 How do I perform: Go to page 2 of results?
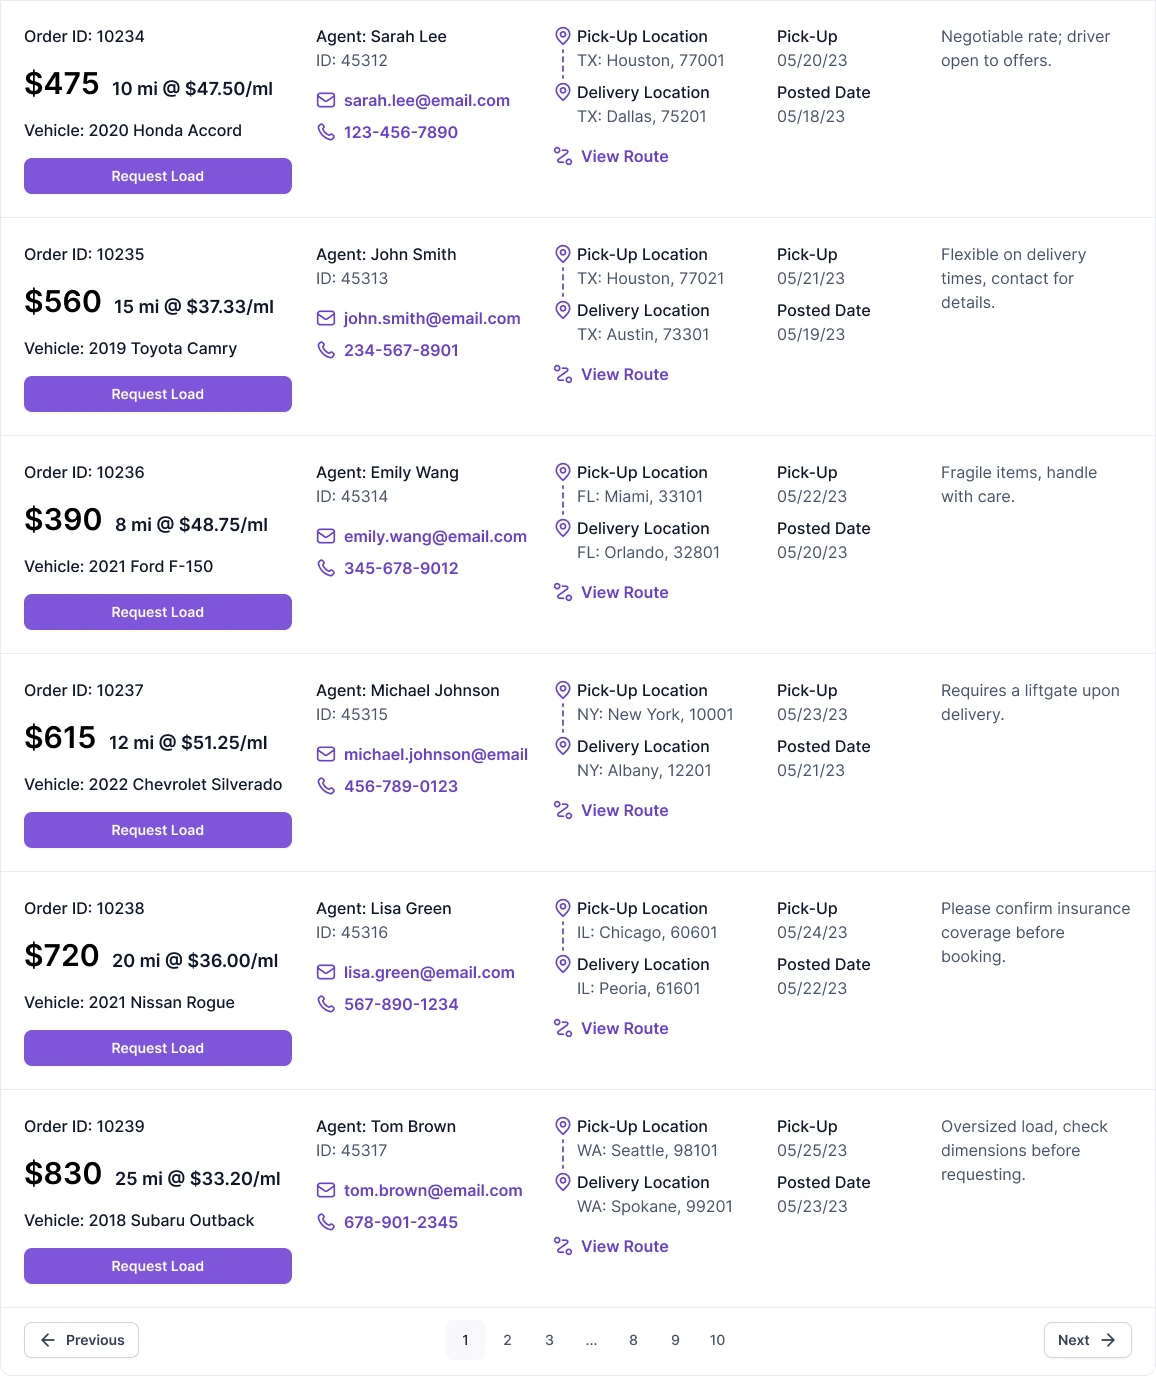pyautogui.click(x=507, y=1340)
